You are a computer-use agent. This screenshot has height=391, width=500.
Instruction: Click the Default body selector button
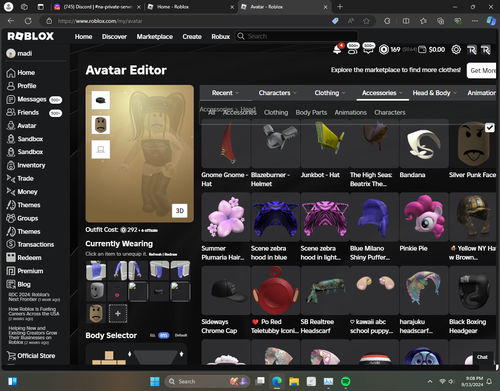181,335
